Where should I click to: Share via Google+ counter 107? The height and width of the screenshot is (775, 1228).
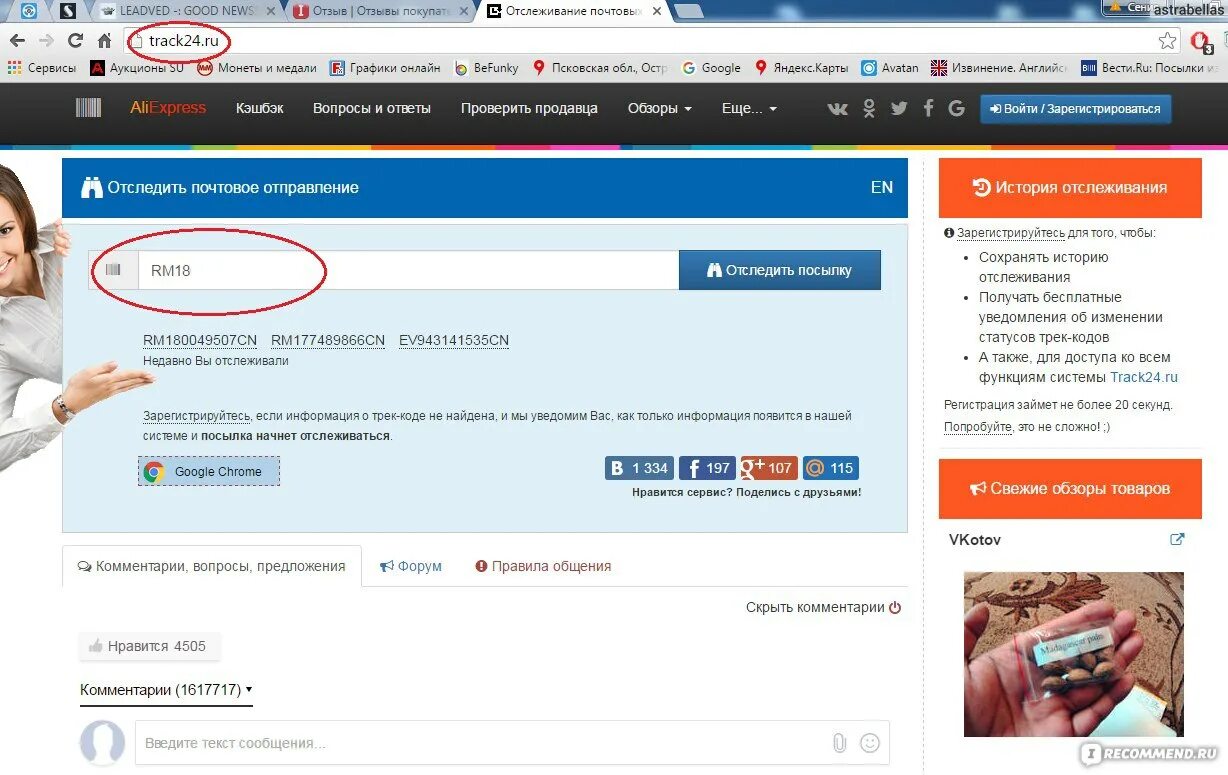pyautogui.click(x=768, y=468)
